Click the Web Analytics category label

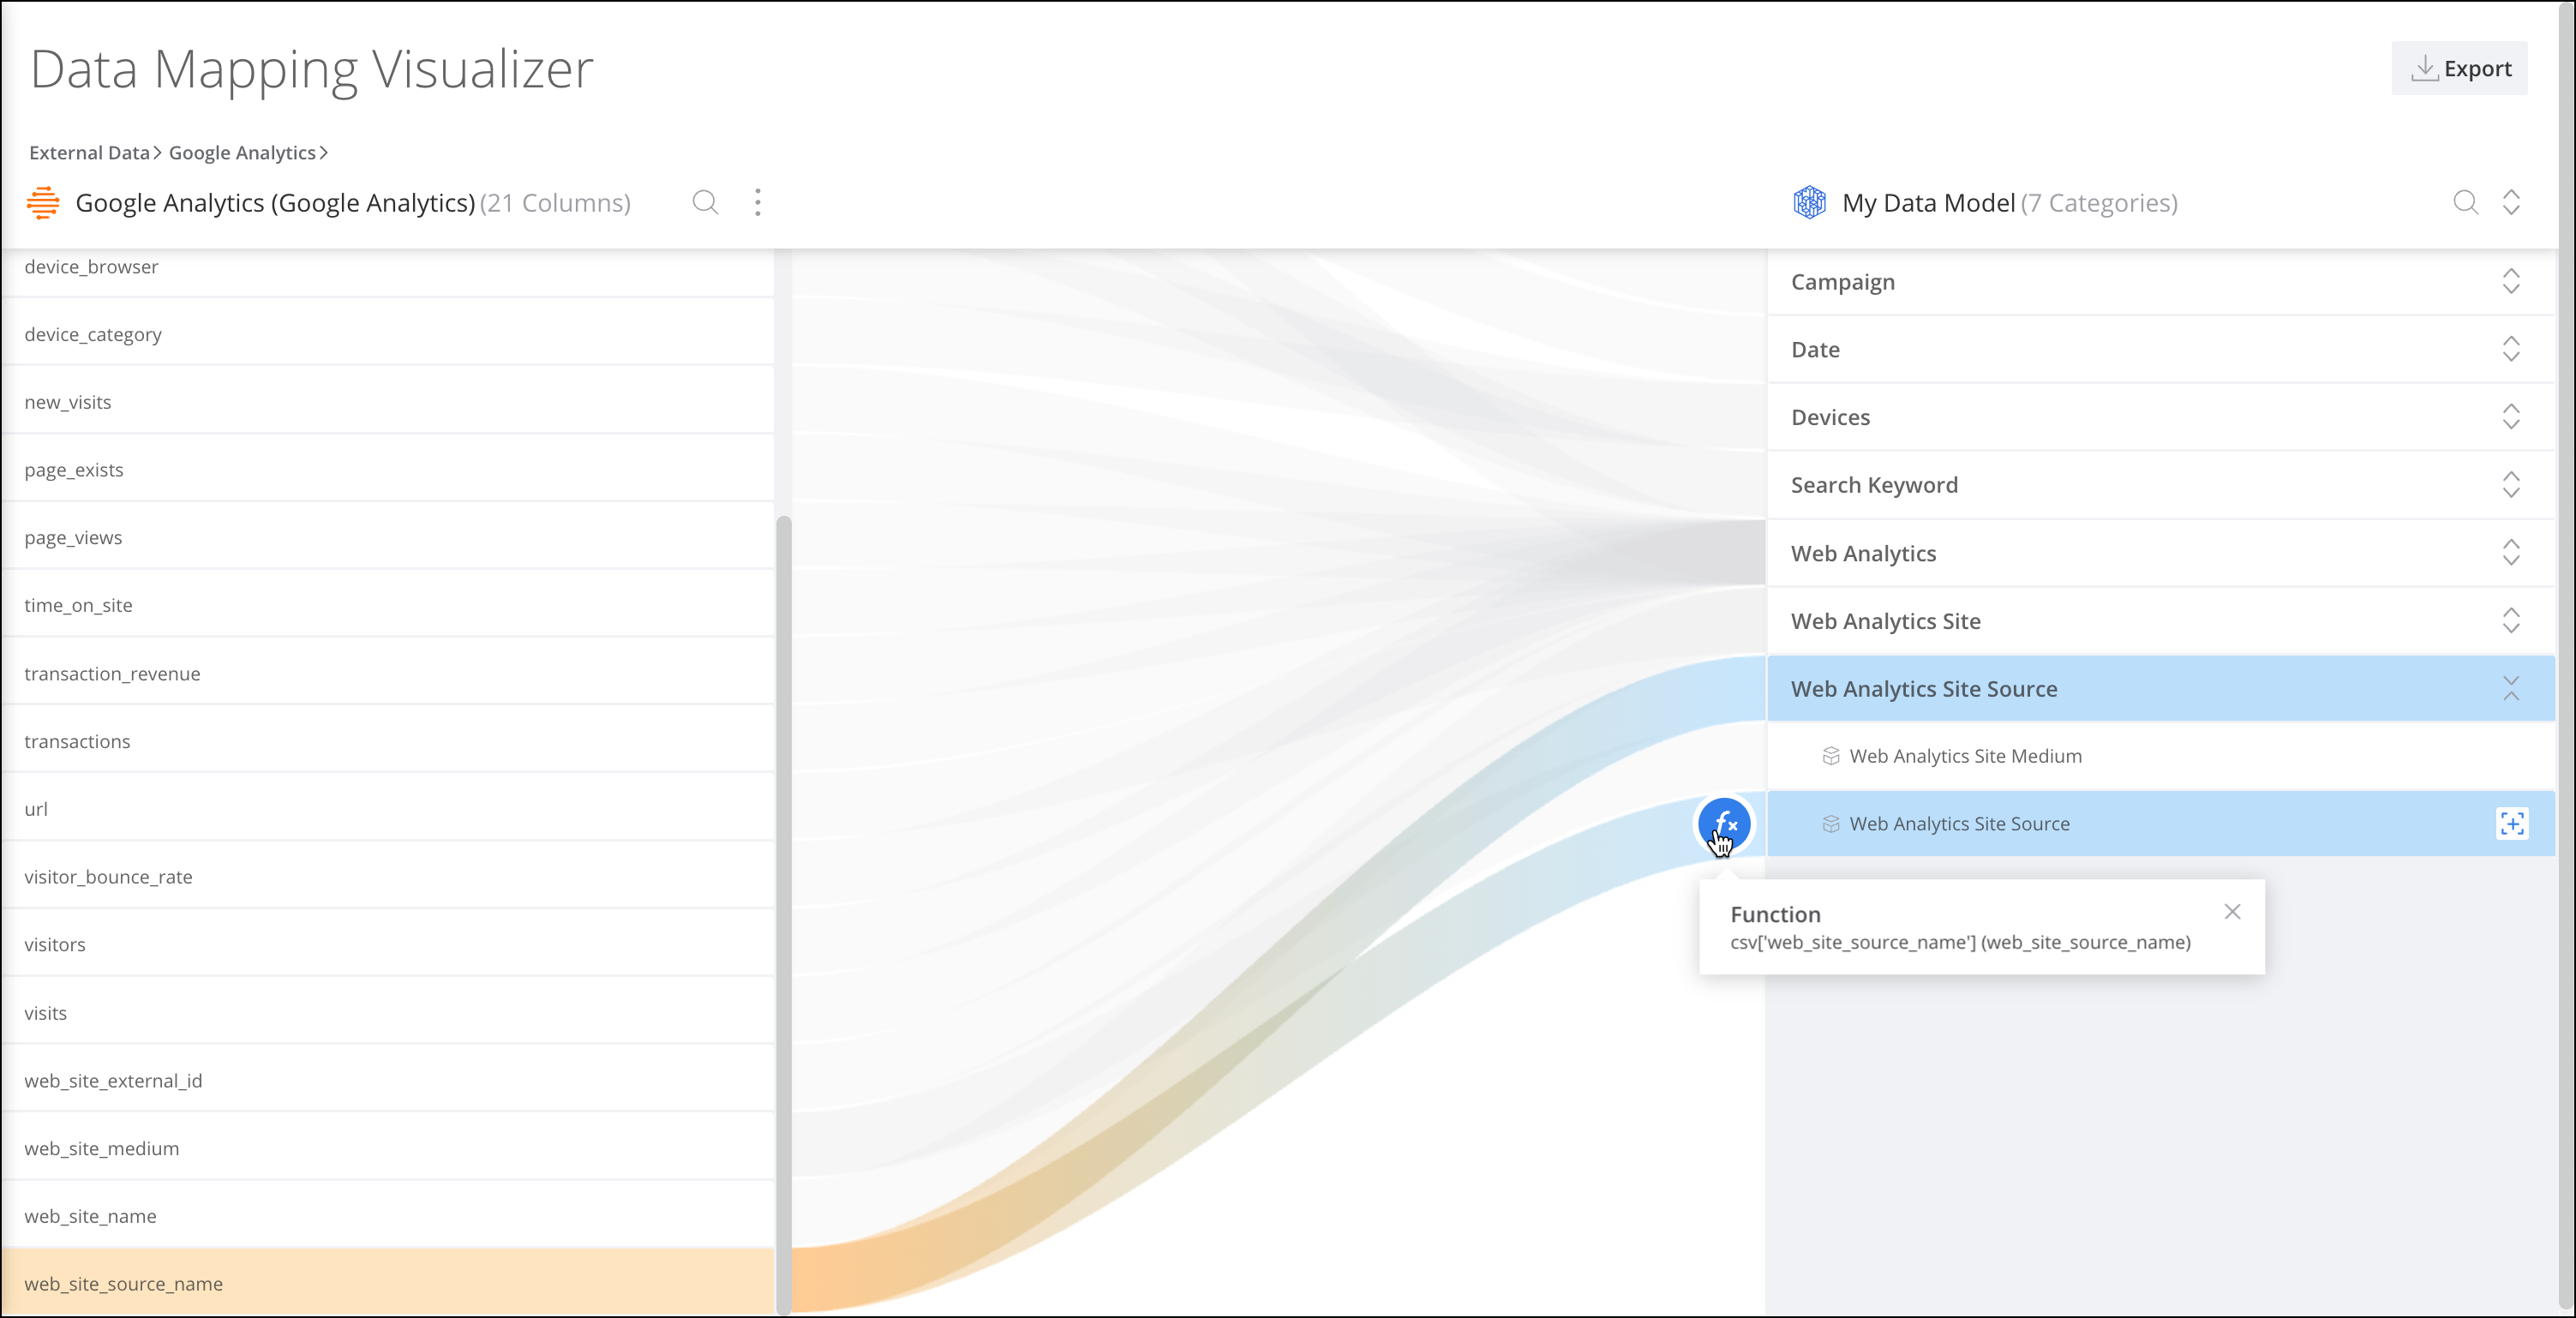[x=1863, y=553]
